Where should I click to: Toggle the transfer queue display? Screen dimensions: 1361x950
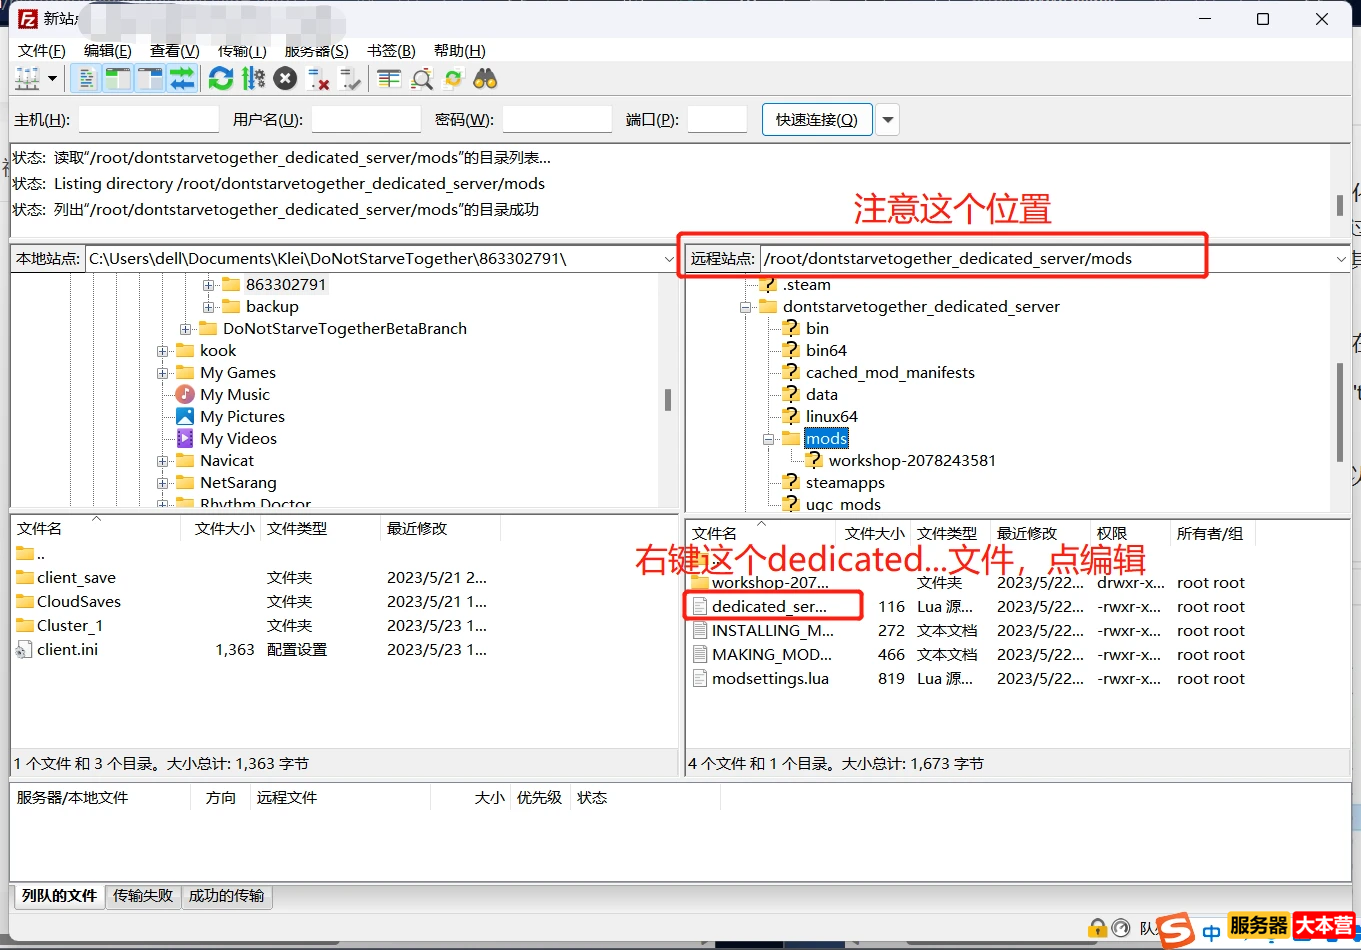pos(182,78)
